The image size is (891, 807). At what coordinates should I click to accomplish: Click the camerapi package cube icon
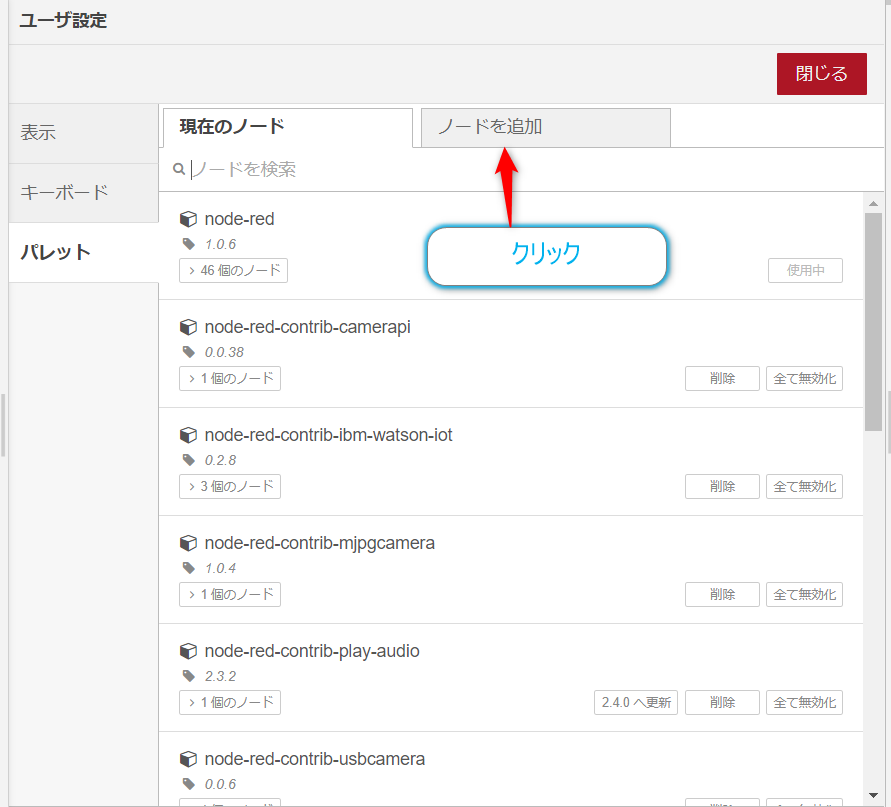(x=188, y=327)
